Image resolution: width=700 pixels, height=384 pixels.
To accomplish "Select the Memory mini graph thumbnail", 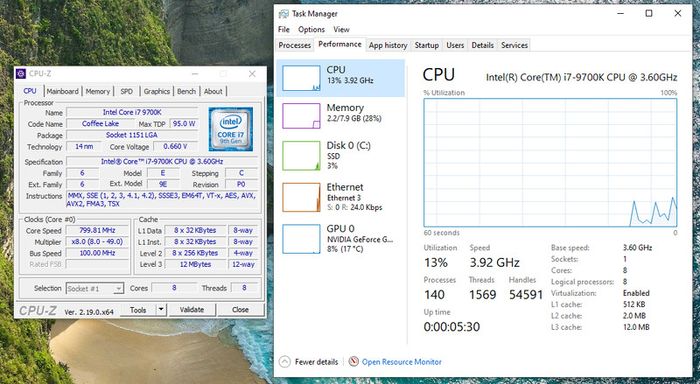I will [x=301, y=116].
